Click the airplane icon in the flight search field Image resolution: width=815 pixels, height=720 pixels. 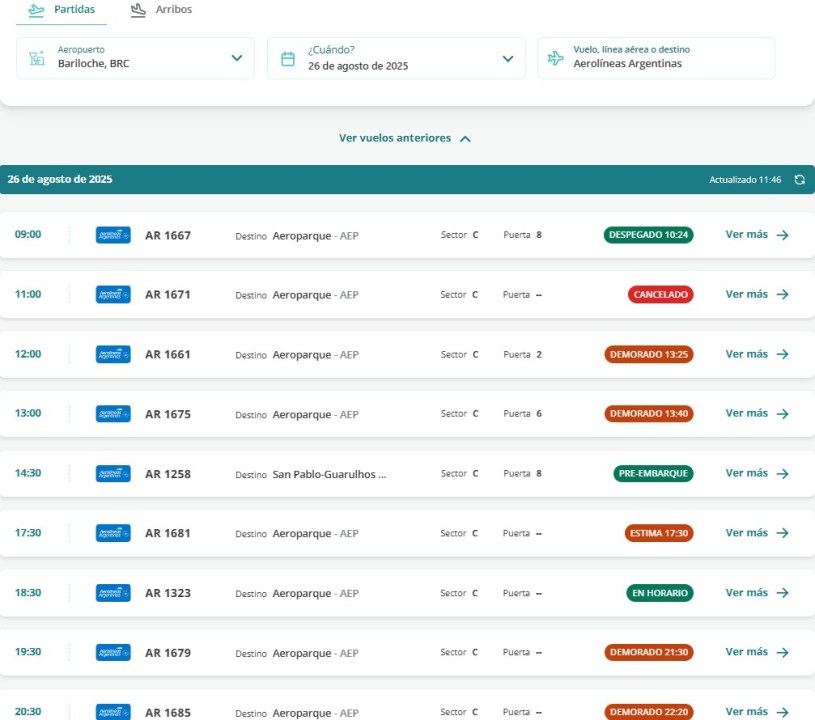click(x=556, y=58)
